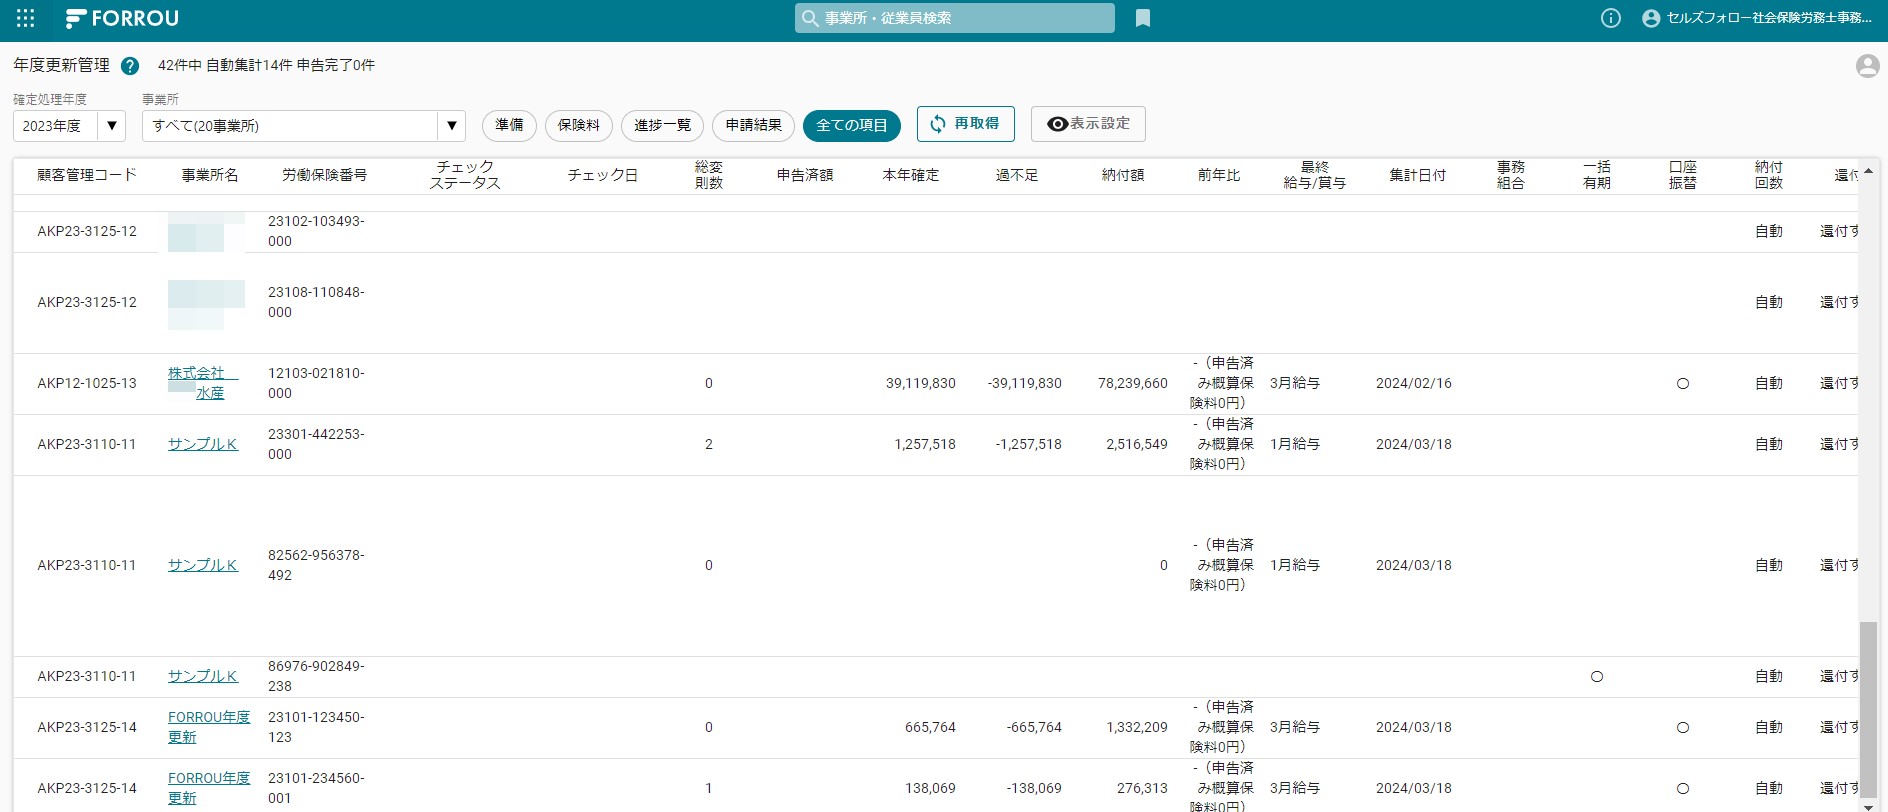Open 表示設定 display settings
1888x812 pixels.
click(x=1088, y=124)
